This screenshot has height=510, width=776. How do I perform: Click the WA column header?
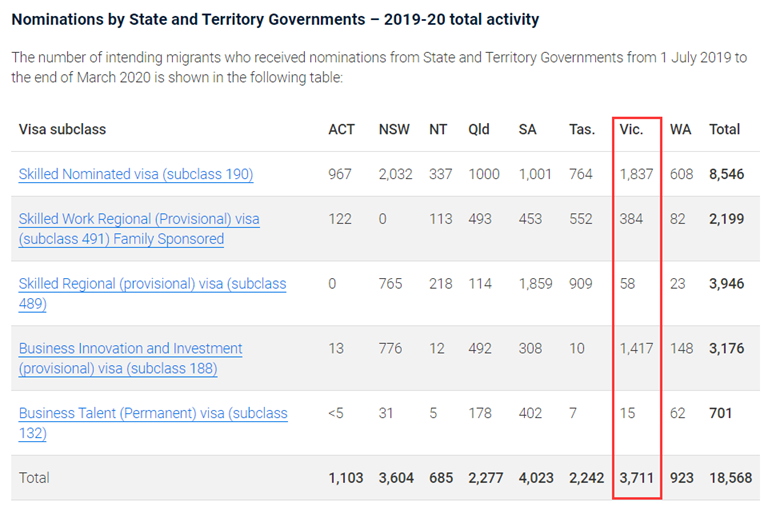pos(681,129)
